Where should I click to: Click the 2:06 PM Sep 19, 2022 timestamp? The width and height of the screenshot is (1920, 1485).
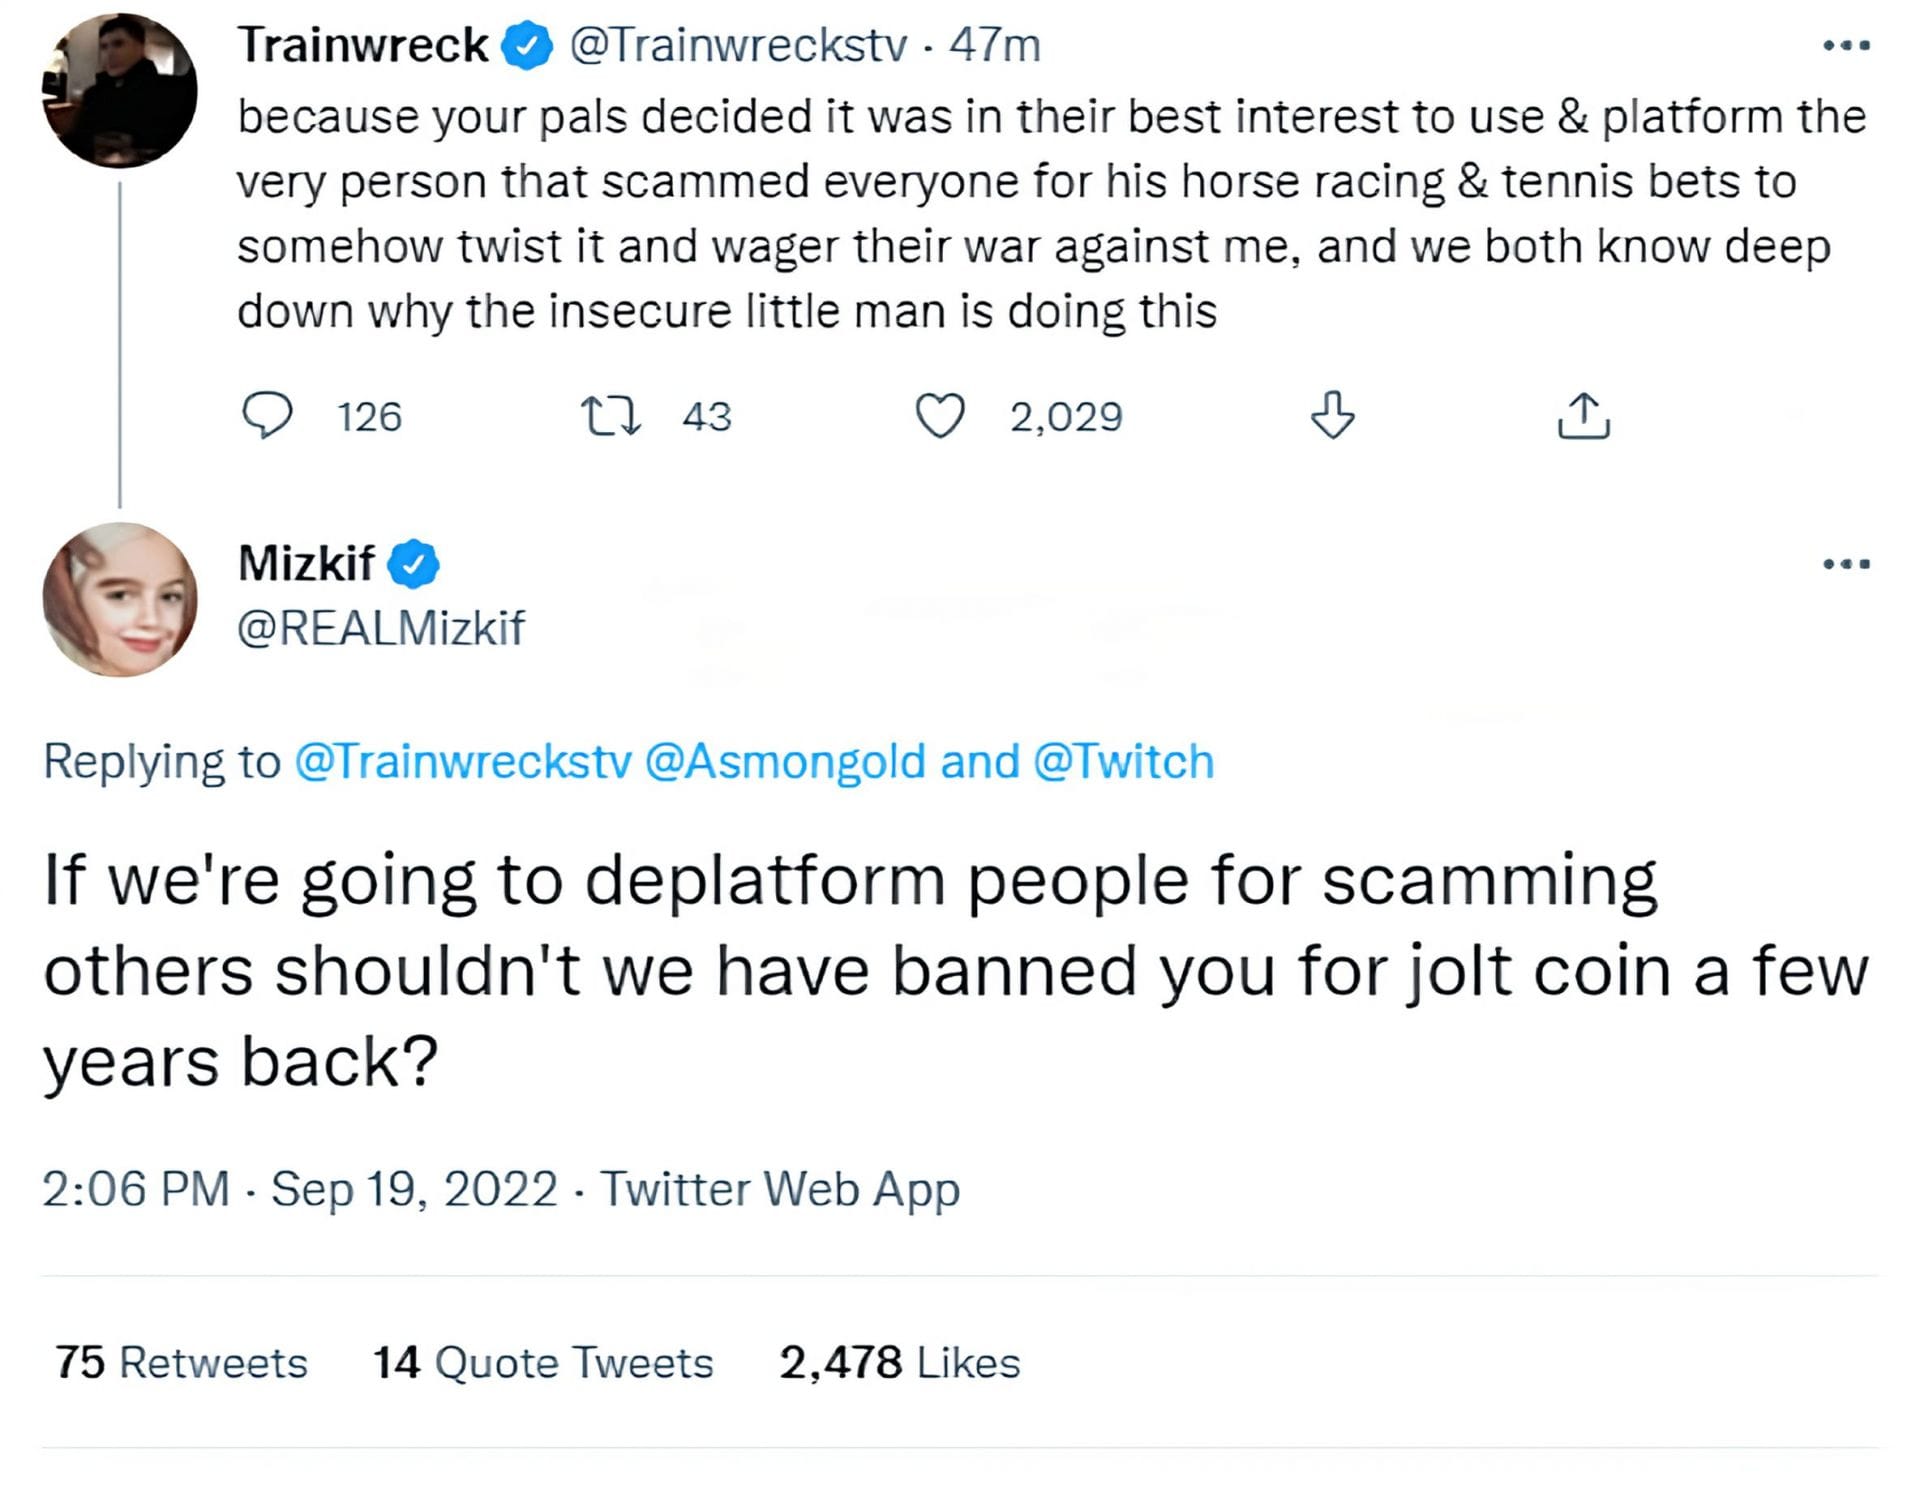299,1189
